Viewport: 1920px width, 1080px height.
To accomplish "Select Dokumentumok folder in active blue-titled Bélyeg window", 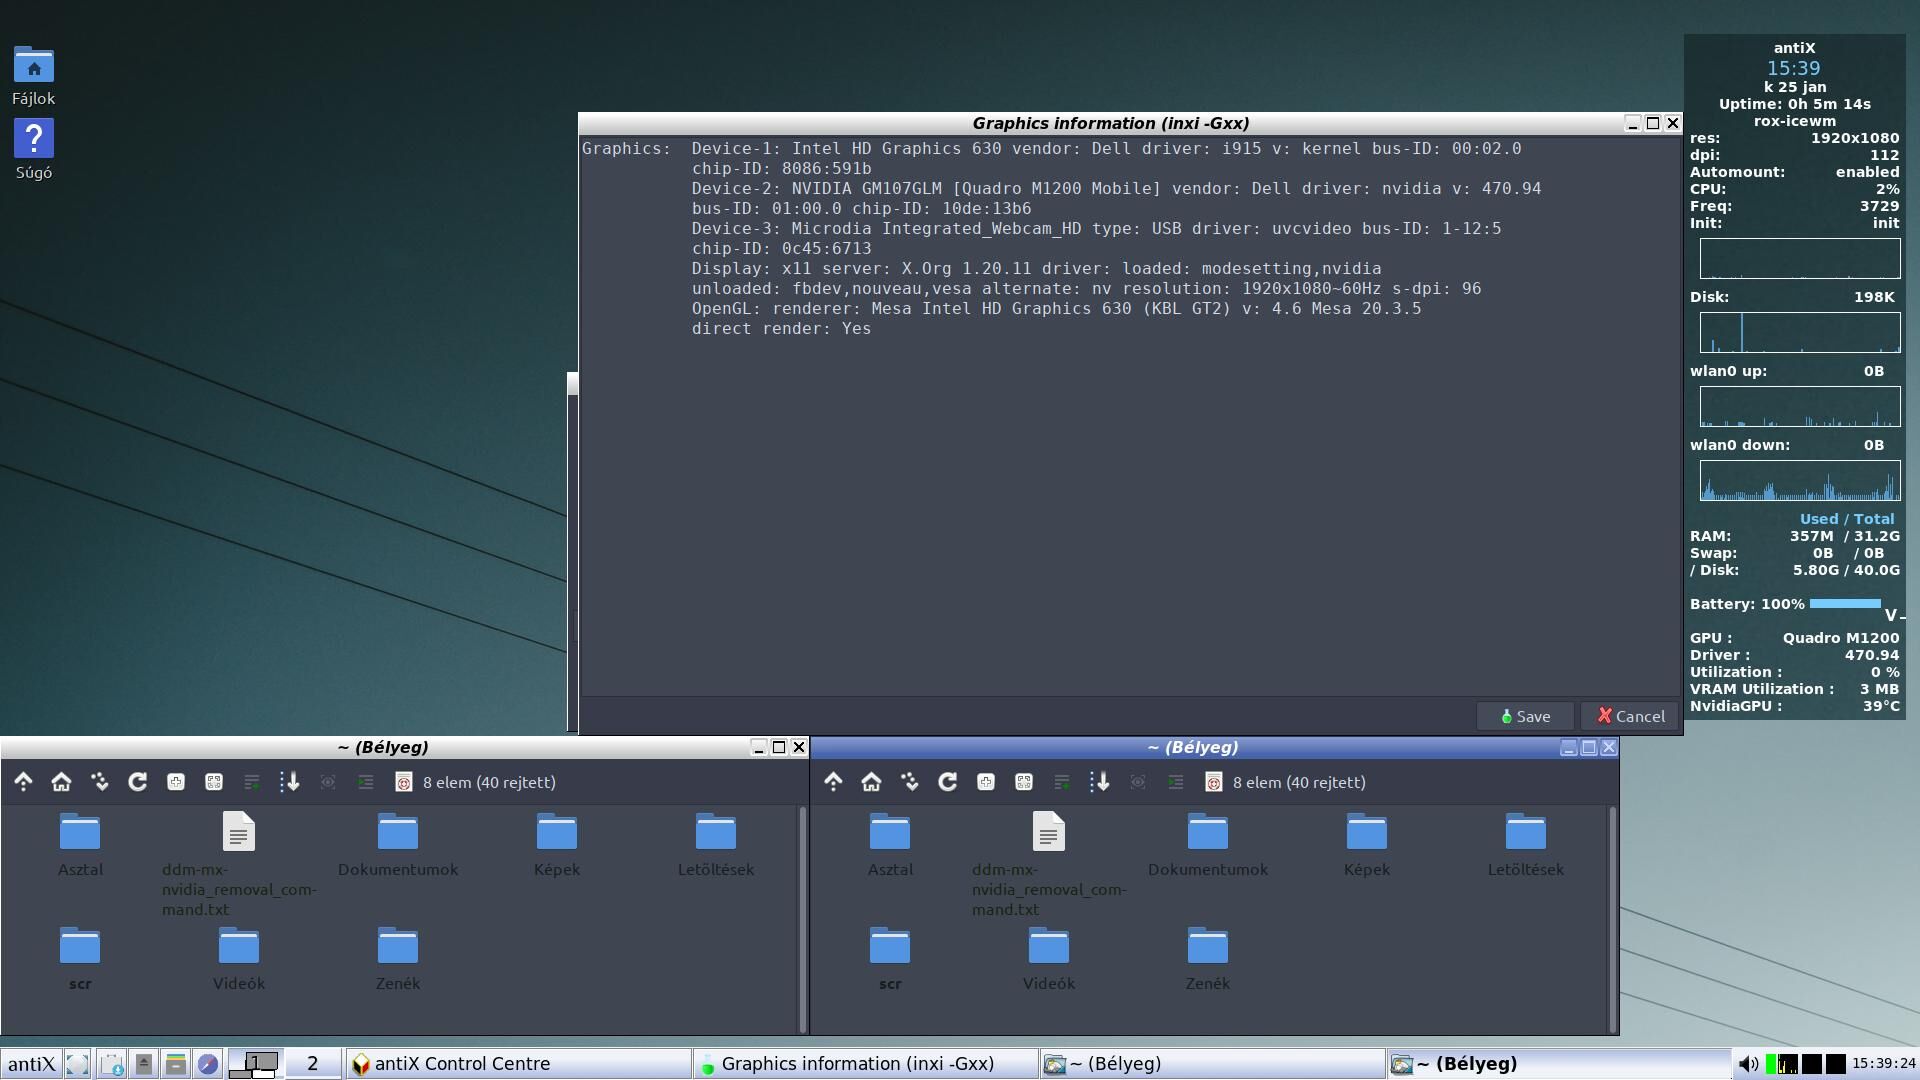I will pos(1208,845).
